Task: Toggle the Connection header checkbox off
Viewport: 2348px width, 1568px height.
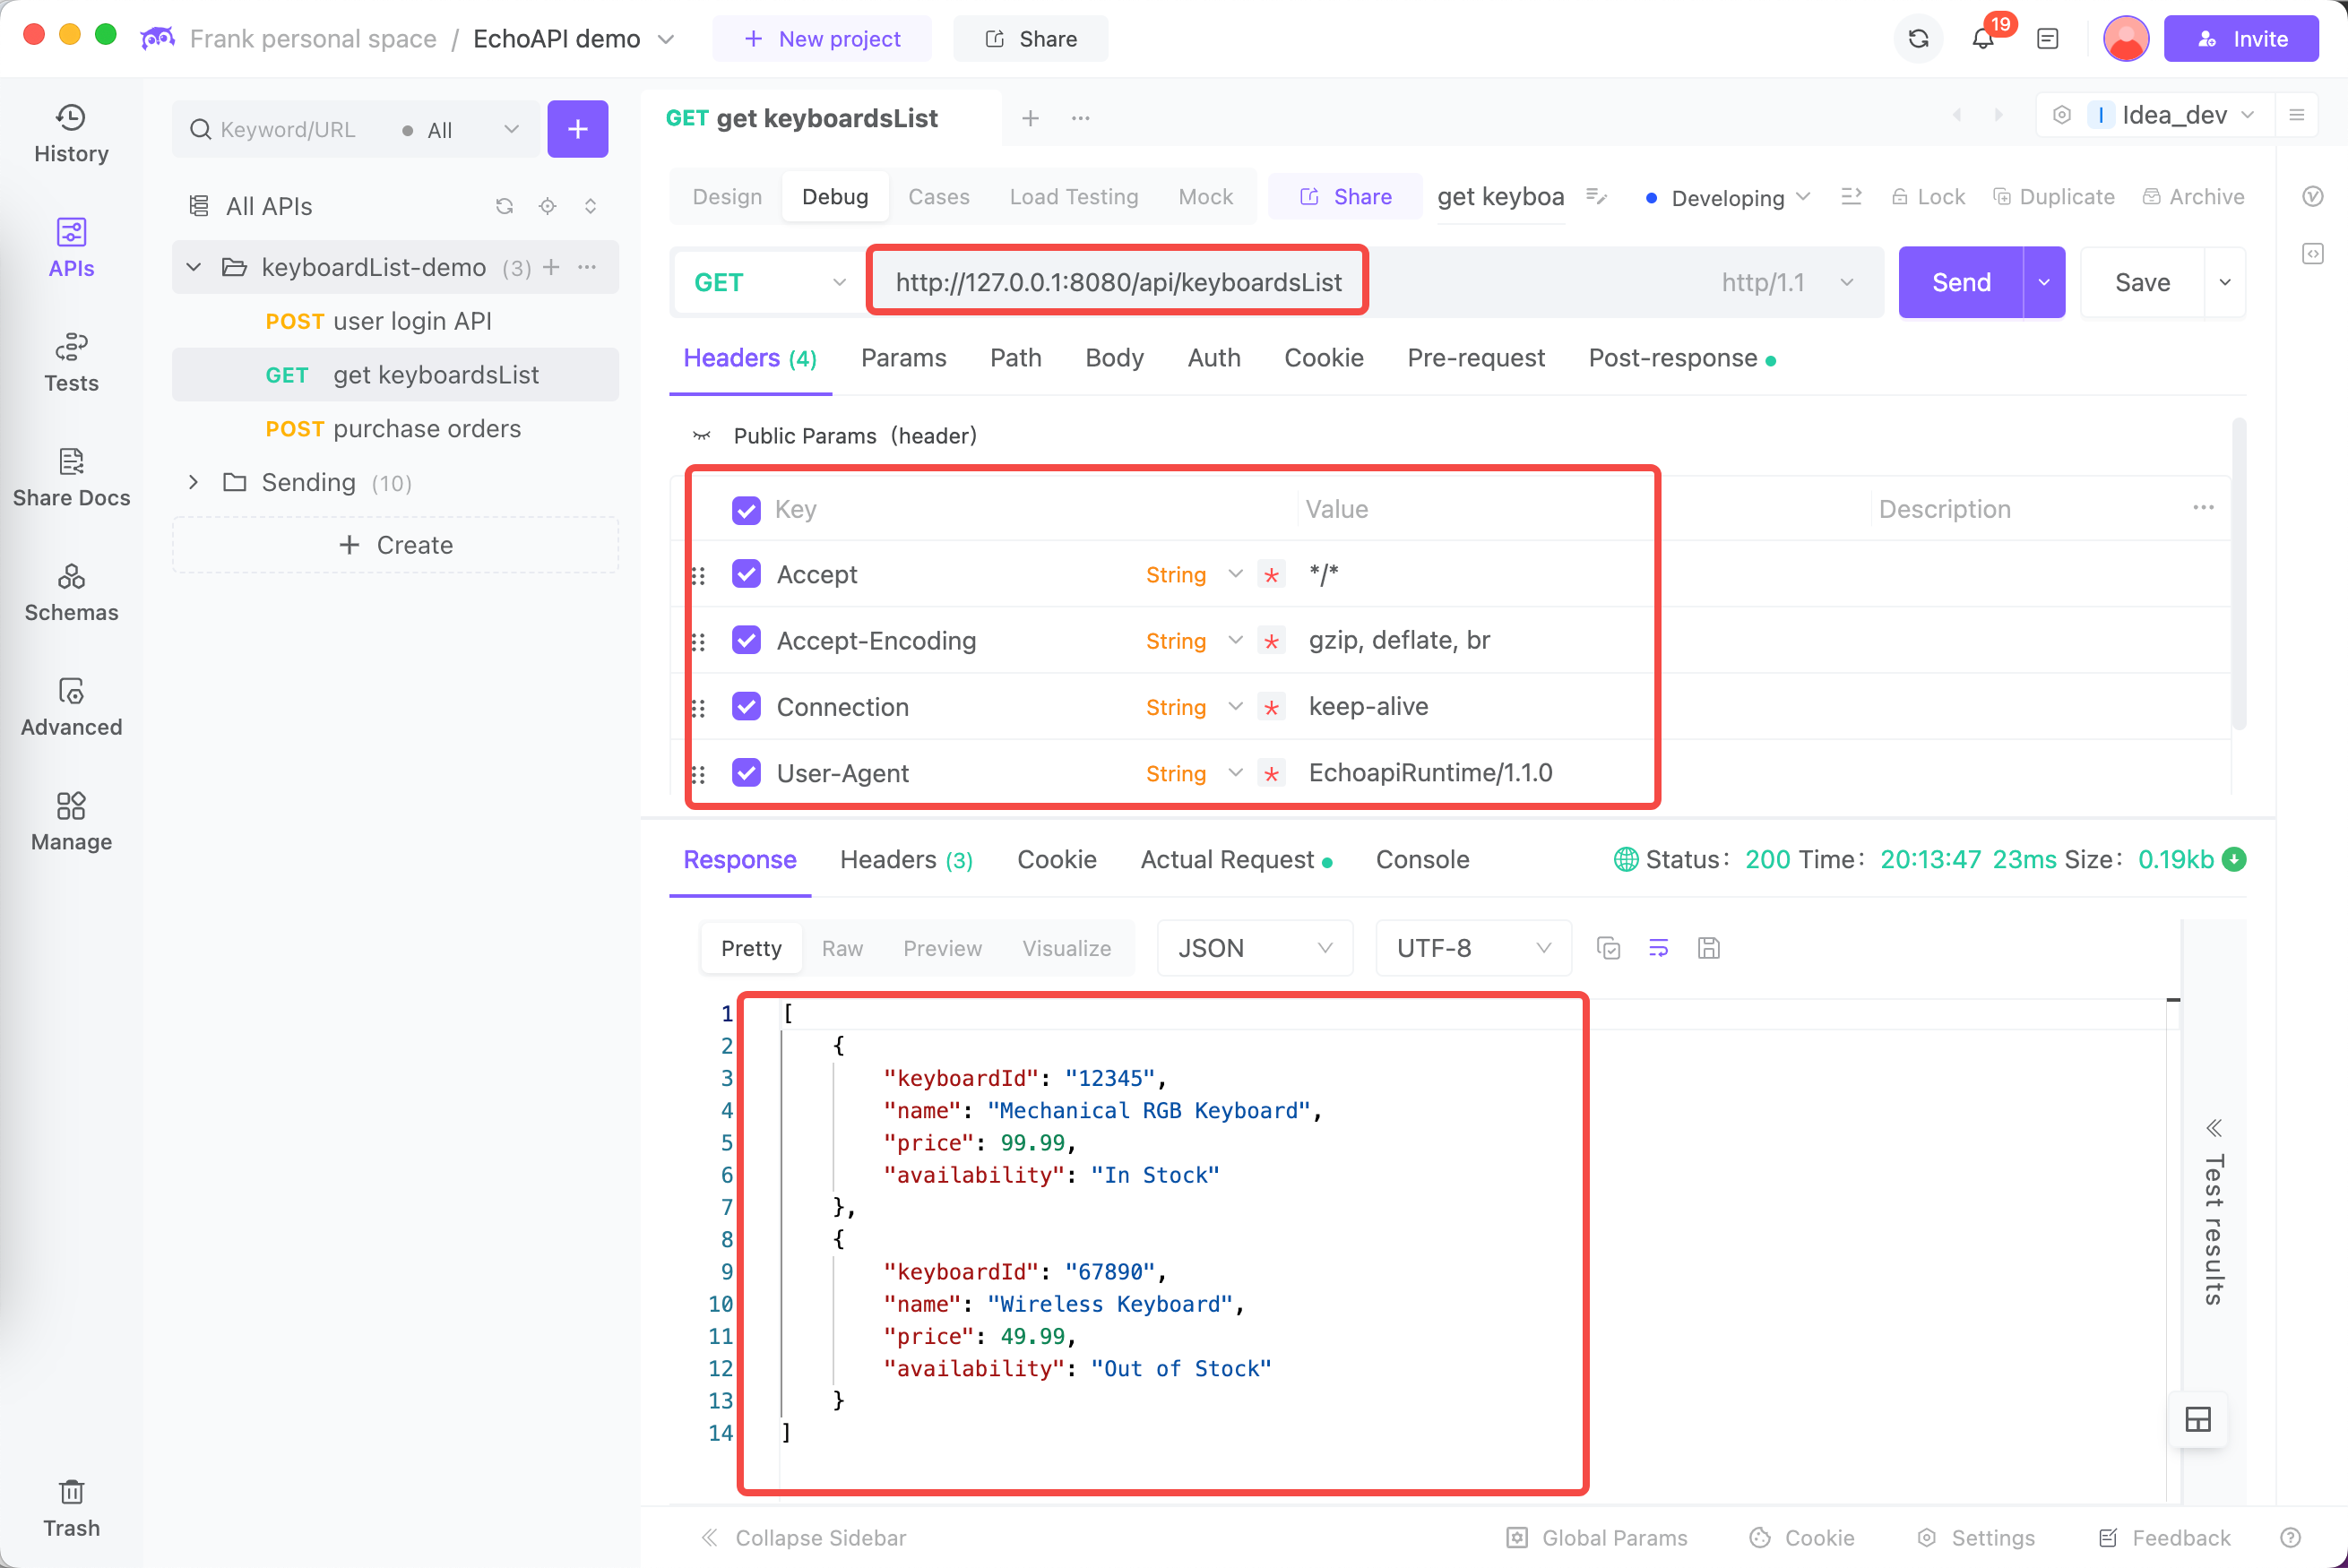Action: tap(747, 707)
